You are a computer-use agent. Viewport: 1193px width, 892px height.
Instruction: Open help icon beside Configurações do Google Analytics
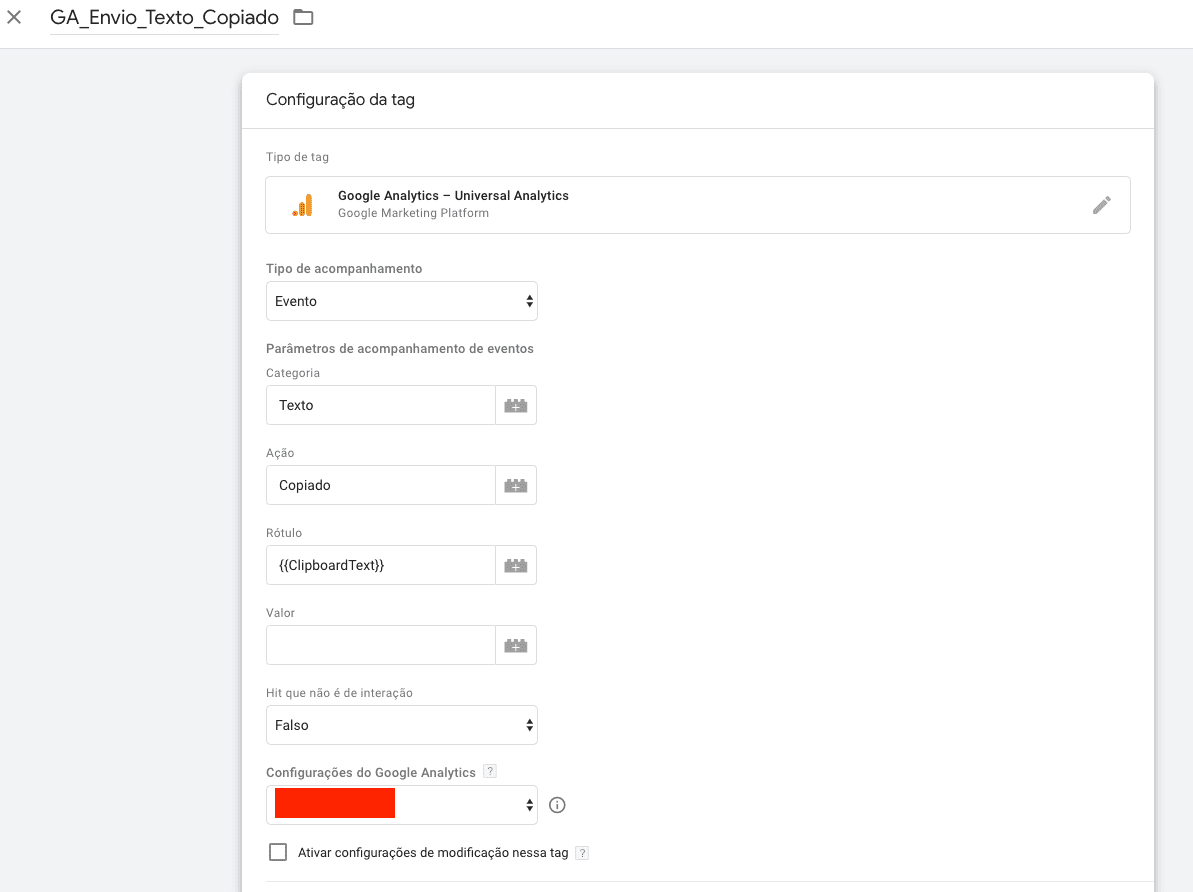point(490,771)
